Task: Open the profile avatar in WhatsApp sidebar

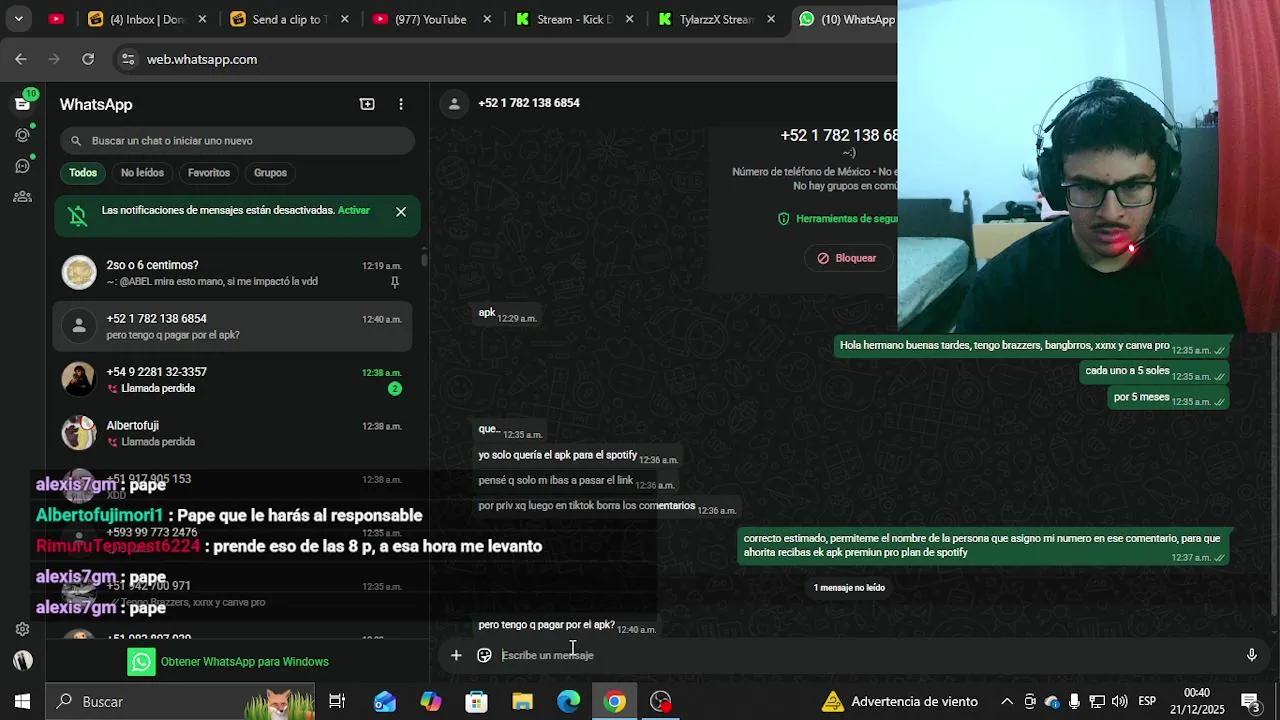Action: pos(22,660)
